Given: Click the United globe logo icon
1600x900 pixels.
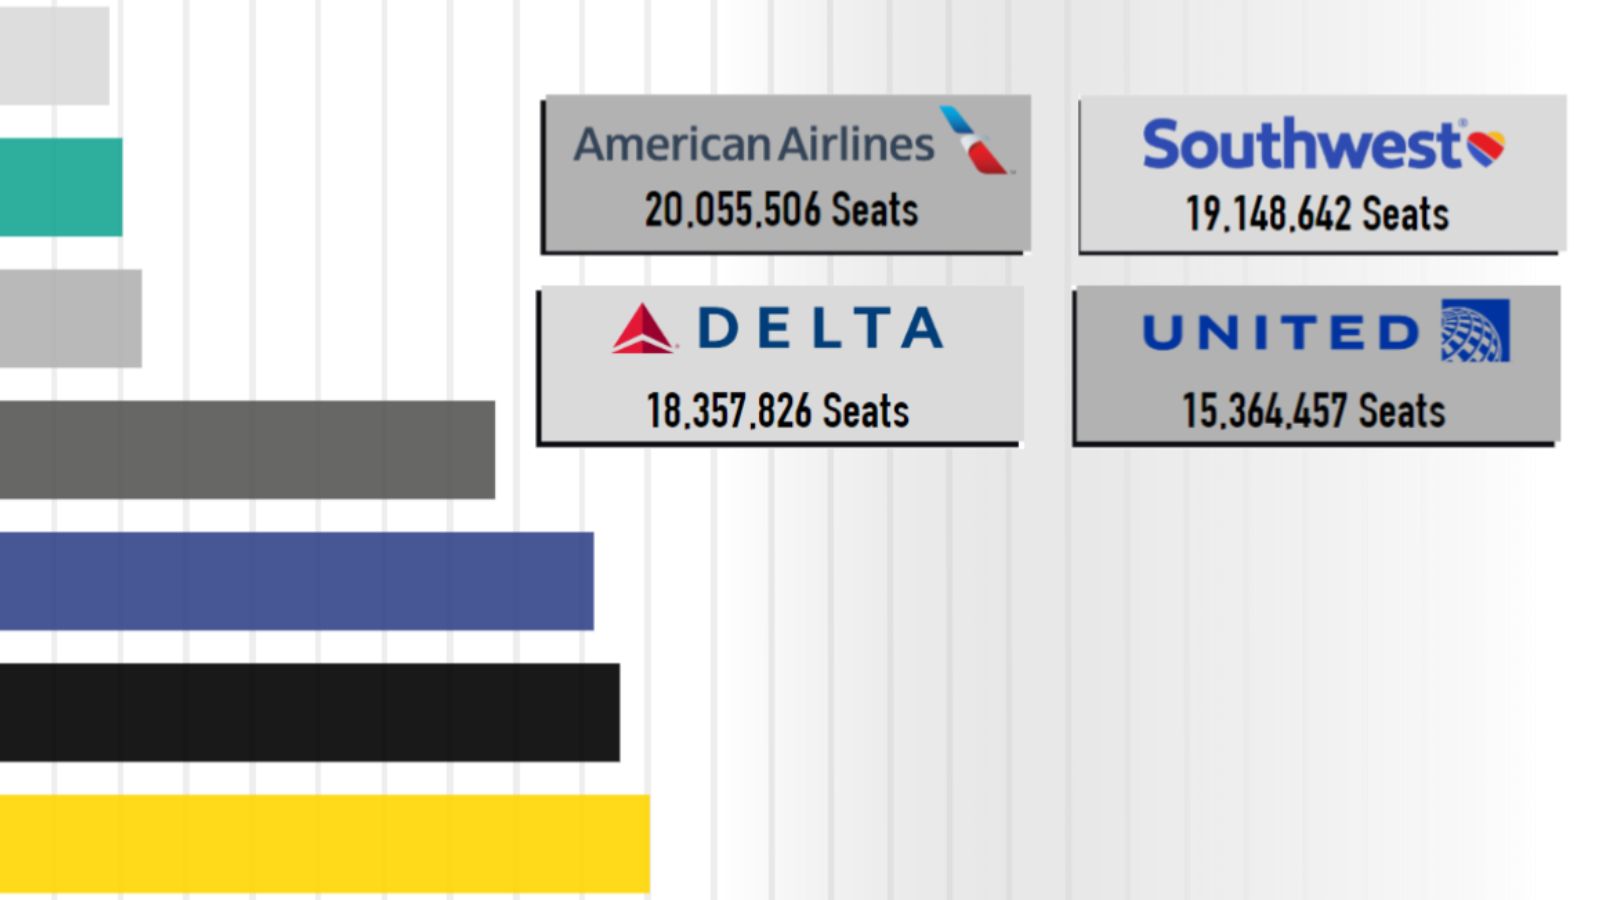Looking at the screenshot, I should (x=1475, y=331).
